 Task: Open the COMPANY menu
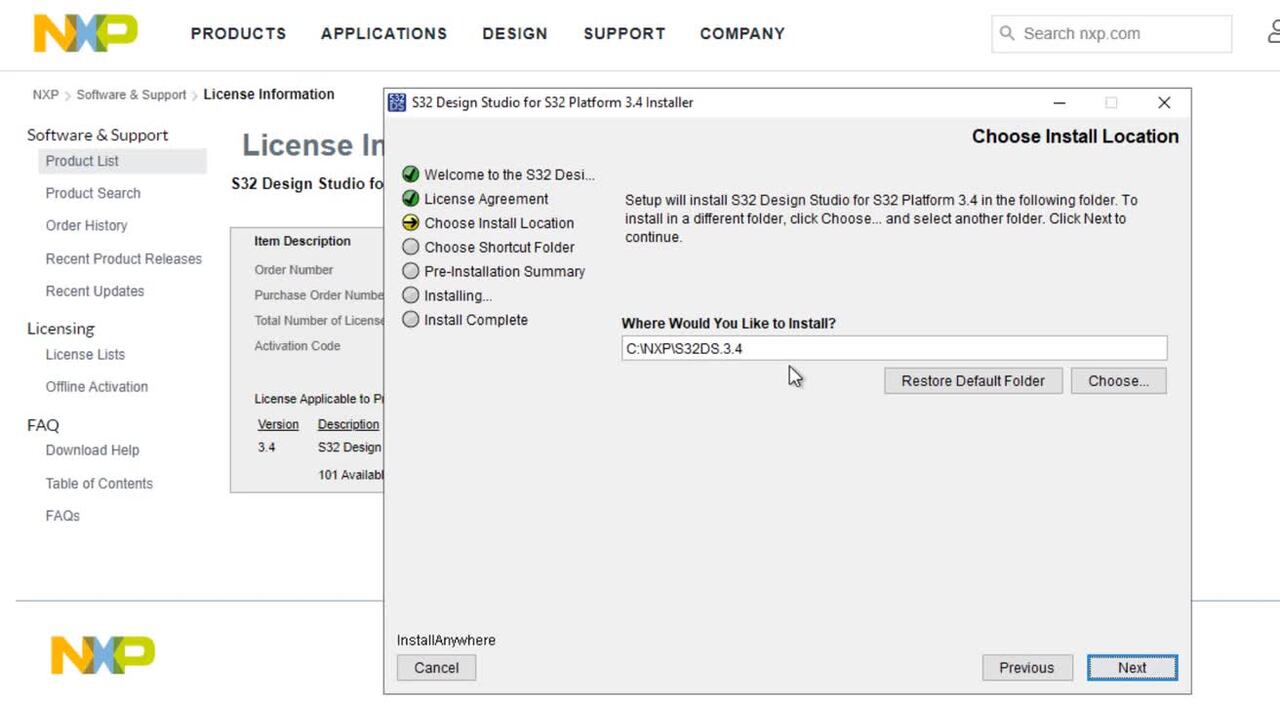click(742, 33)
